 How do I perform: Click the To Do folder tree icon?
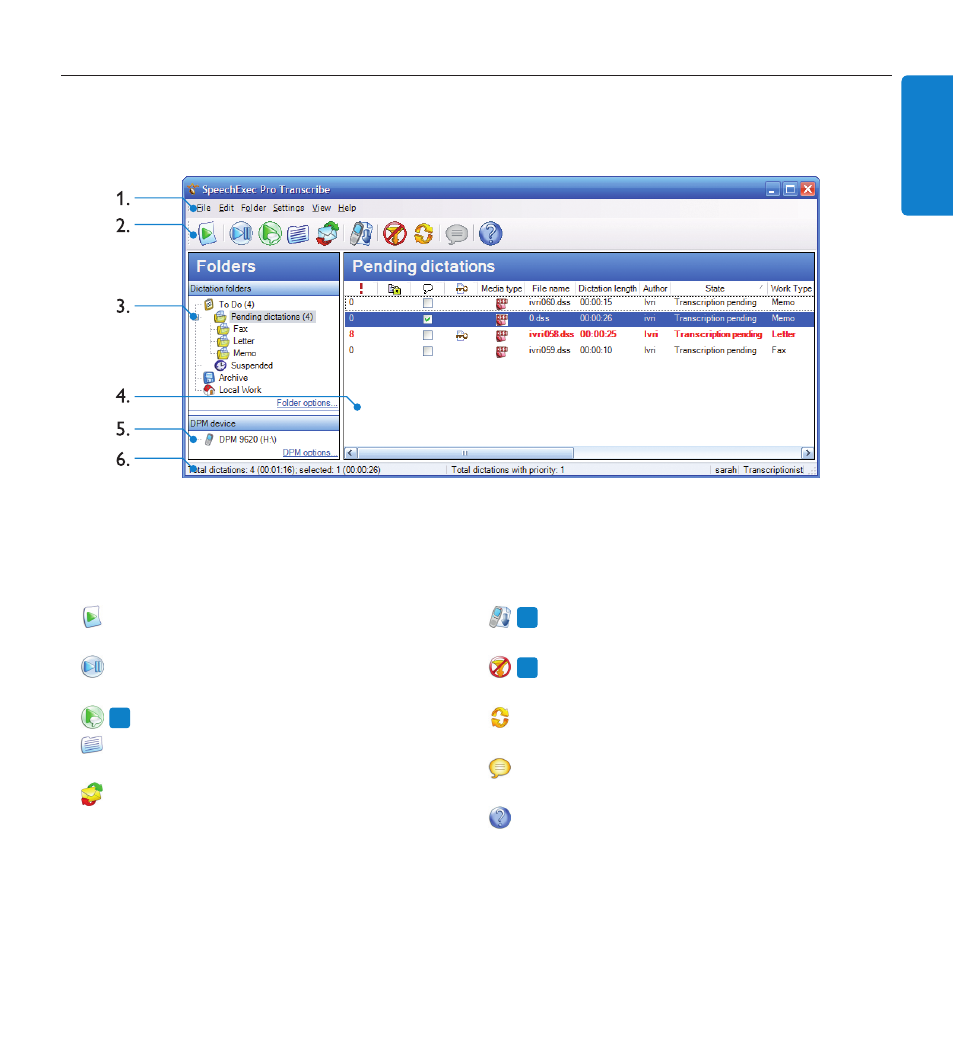pos(209,305)
